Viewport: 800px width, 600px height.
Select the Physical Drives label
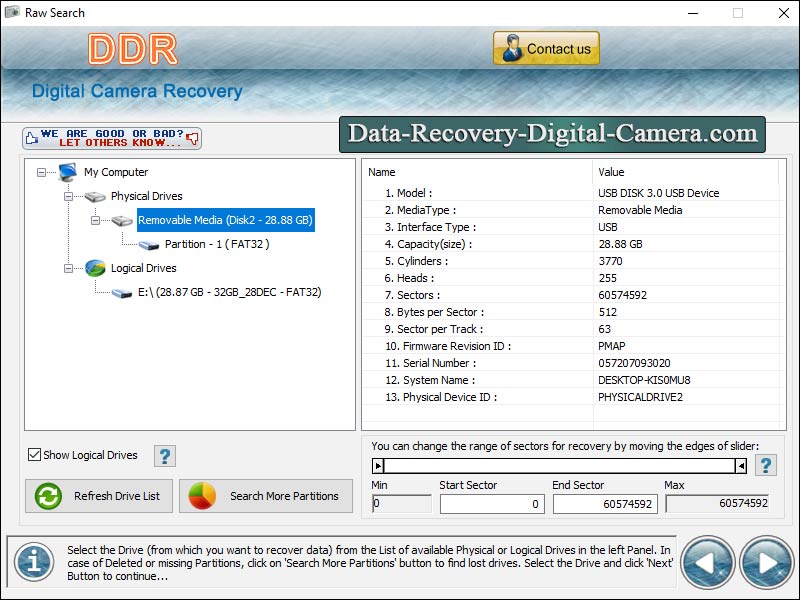pos(146,196)
